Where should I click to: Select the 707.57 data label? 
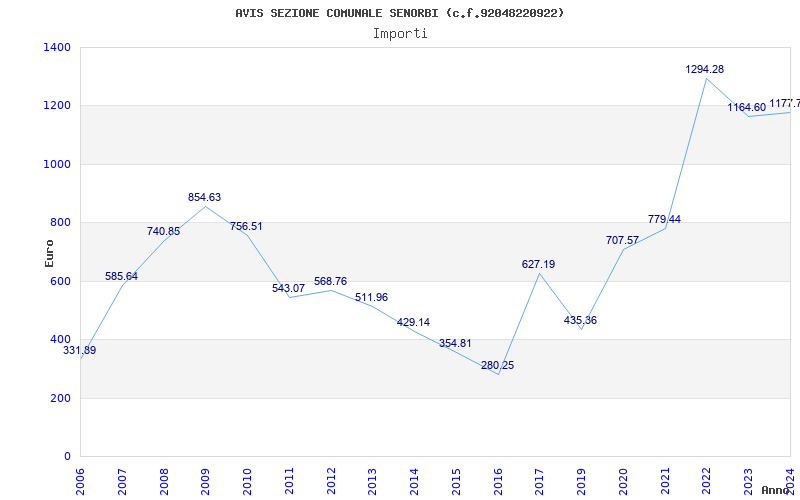coord(622,240)
